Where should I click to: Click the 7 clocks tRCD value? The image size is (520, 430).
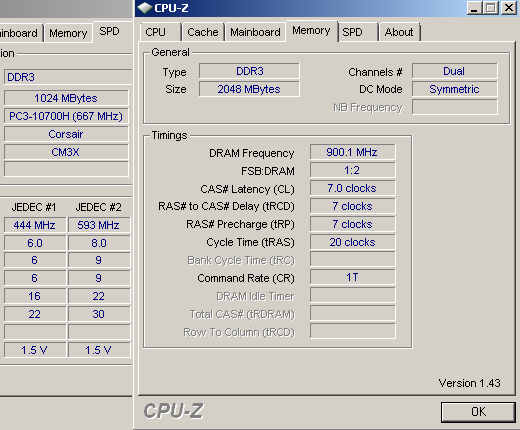click(353, 206)
